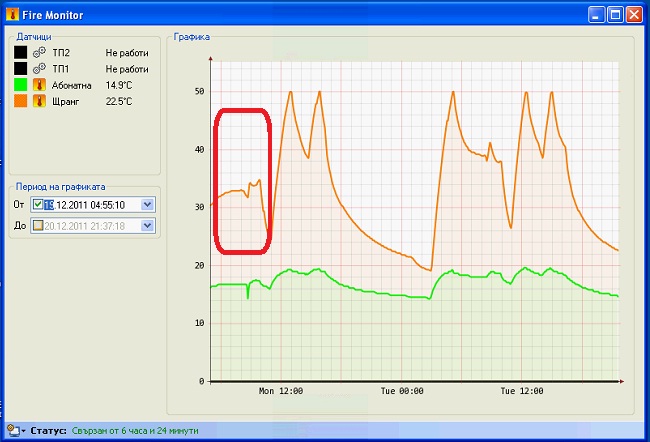Viewport: 650px width, 442px height.
Task: Select the Абонатна sensor row label
Action: (70, 85)
